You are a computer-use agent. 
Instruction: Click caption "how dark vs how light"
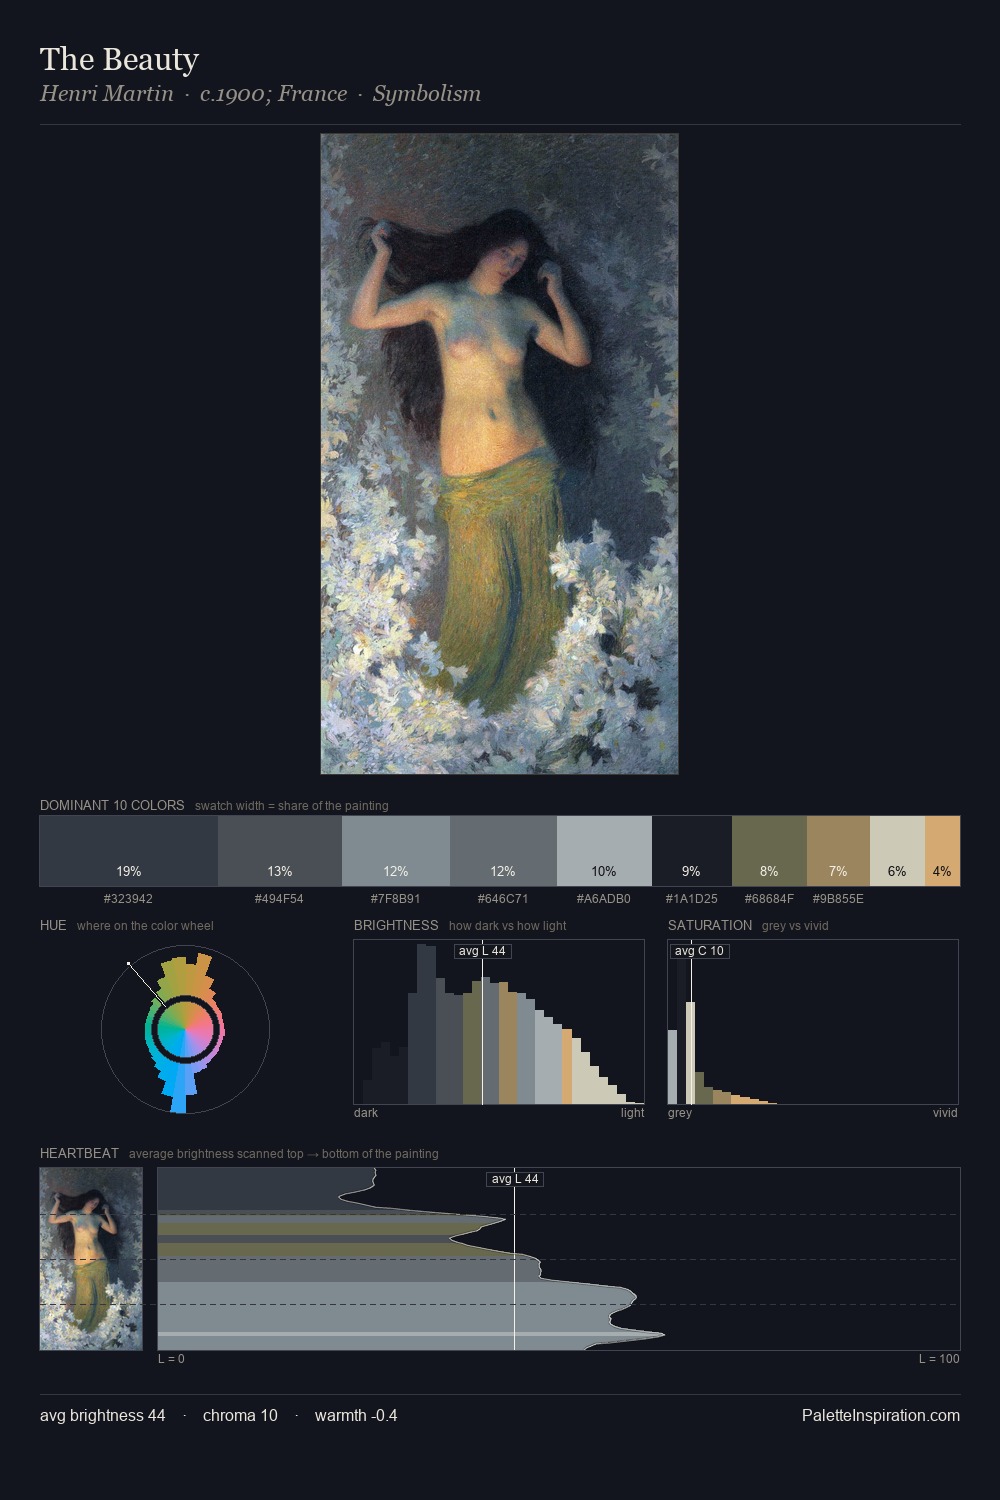508,926
